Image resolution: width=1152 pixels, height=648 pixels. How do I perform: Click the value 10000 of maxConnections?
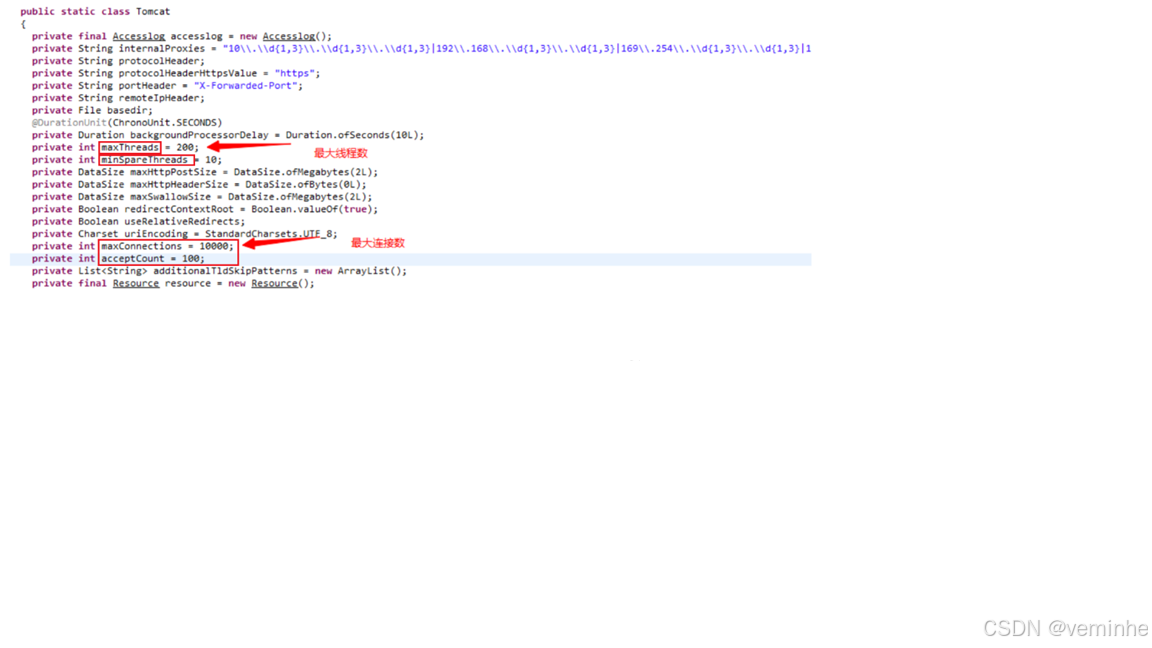click(x=214, y=247)
